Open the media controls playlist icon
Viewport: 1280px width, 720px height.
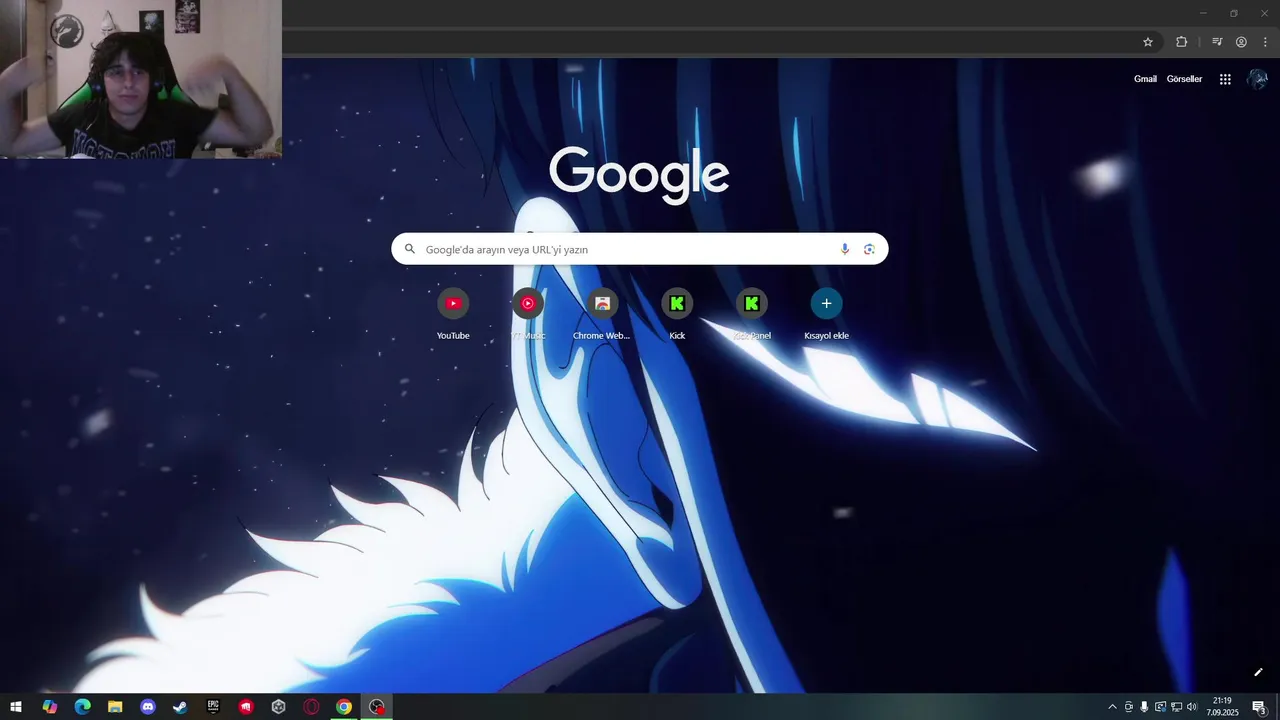pos(1217,42)
